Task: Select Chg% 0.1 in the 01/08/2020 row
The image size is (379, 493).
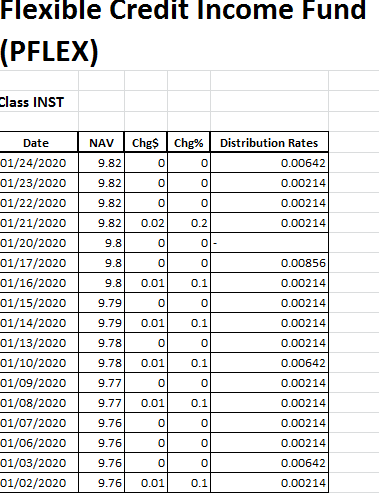Action: pos(189,403)
